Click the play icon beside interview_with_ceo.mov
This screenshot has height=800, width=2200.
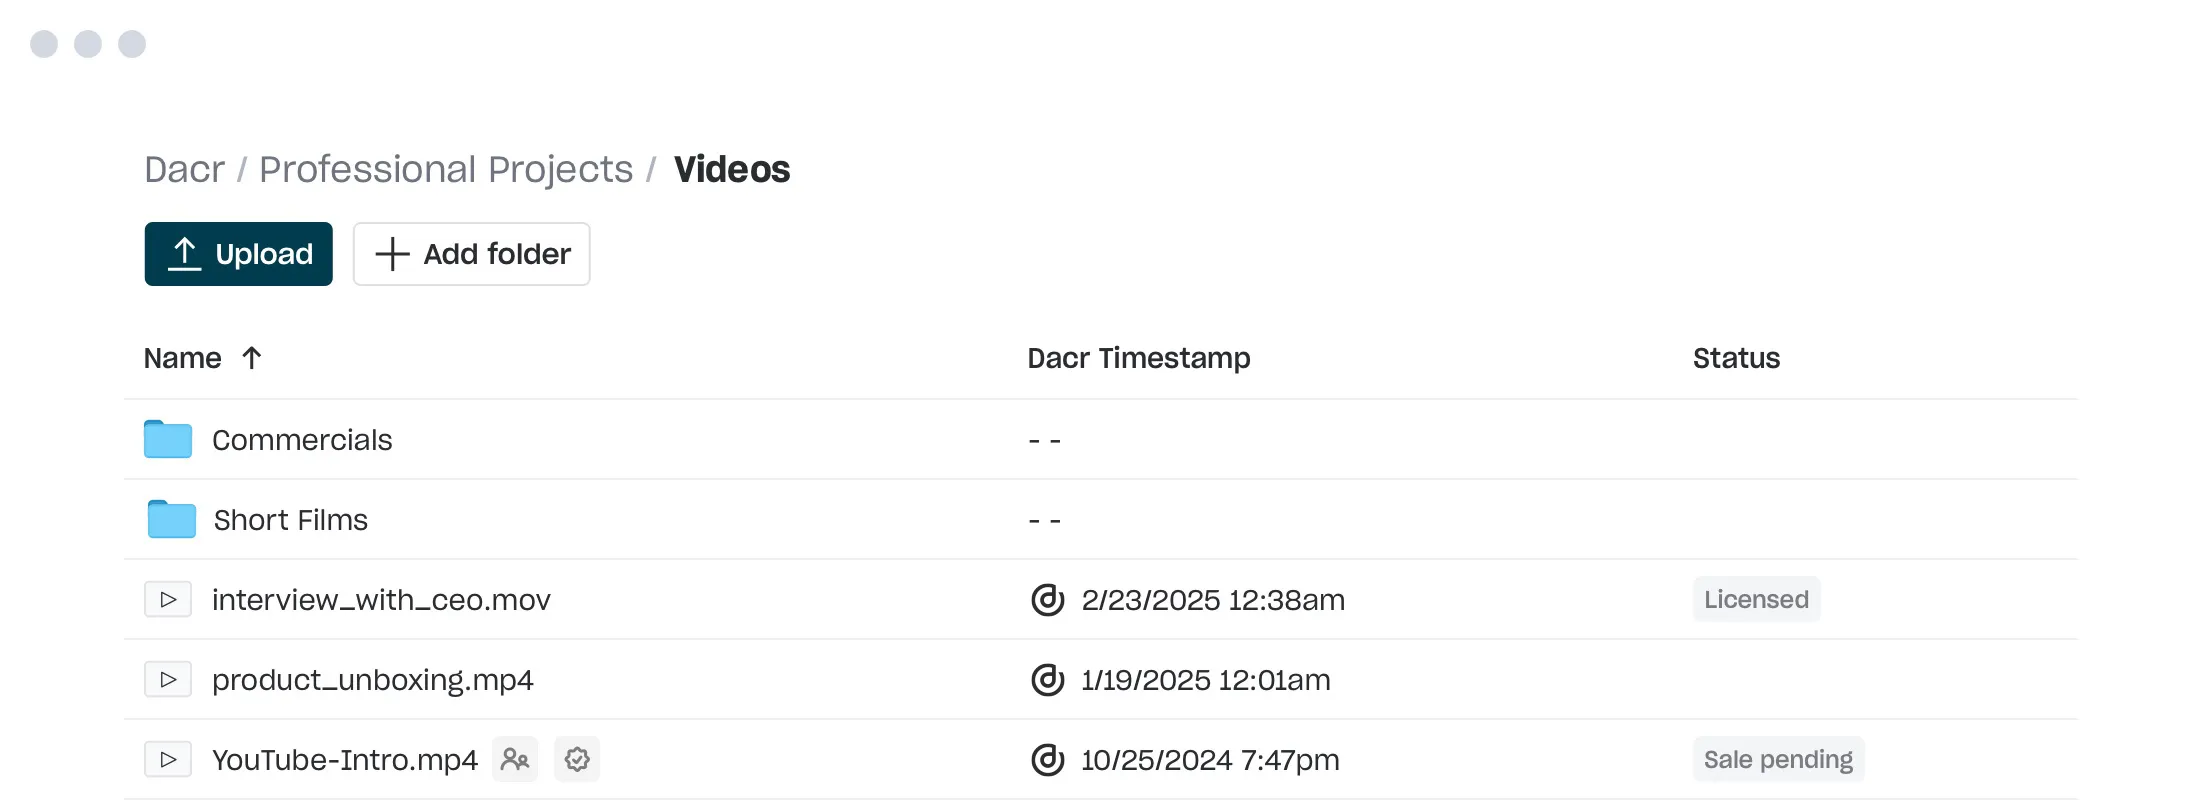tap(168, 599)
